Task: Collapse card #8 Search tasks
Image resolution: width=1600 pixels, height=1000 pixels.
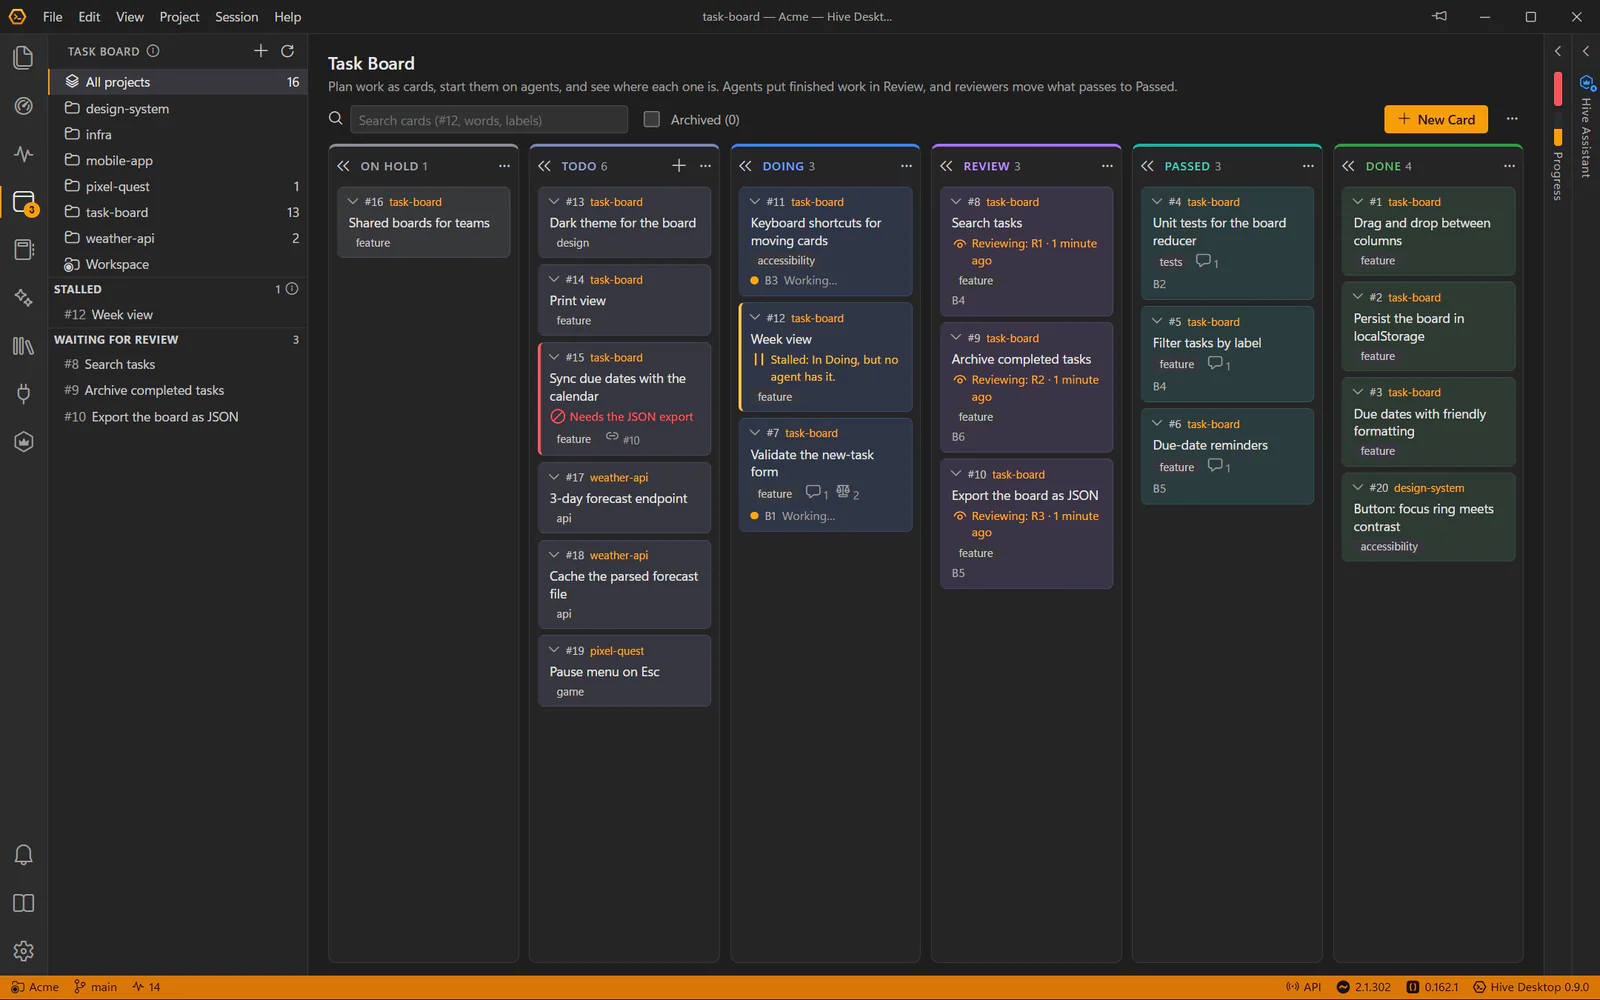Action: point(956,202)
